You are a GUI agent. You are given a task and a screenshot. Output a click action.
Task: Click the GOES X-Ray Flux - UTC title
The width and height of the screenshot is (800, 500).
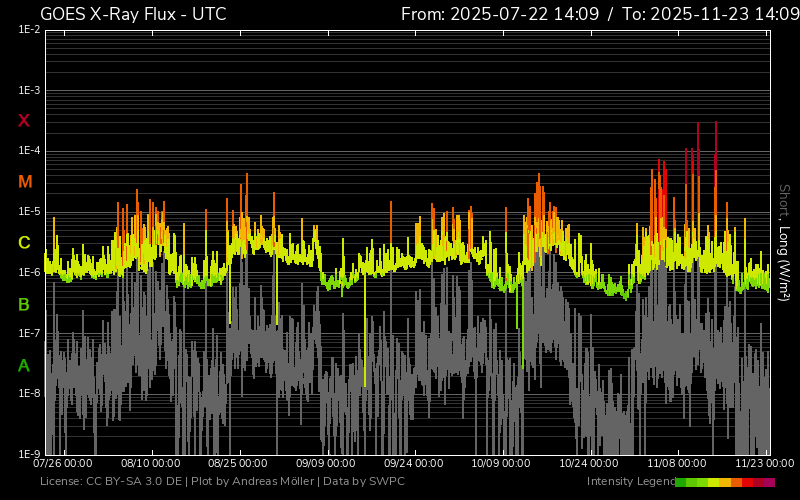tap(133, 14)
